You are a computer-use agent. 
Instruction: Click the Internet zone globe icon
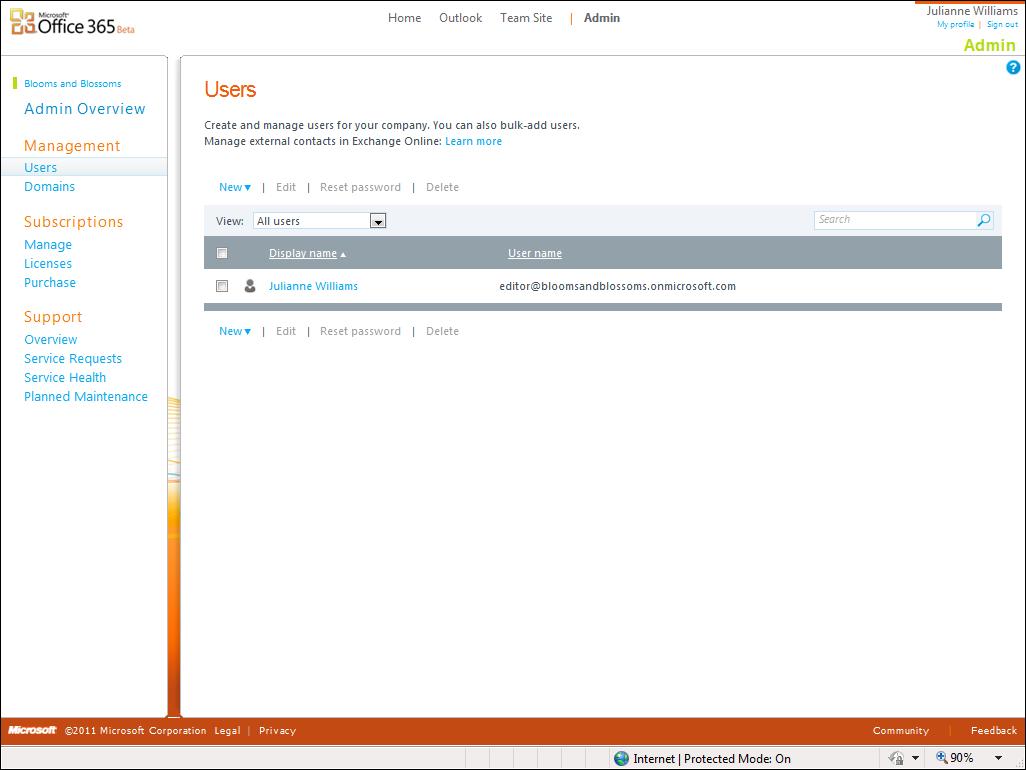click(622, 758)
